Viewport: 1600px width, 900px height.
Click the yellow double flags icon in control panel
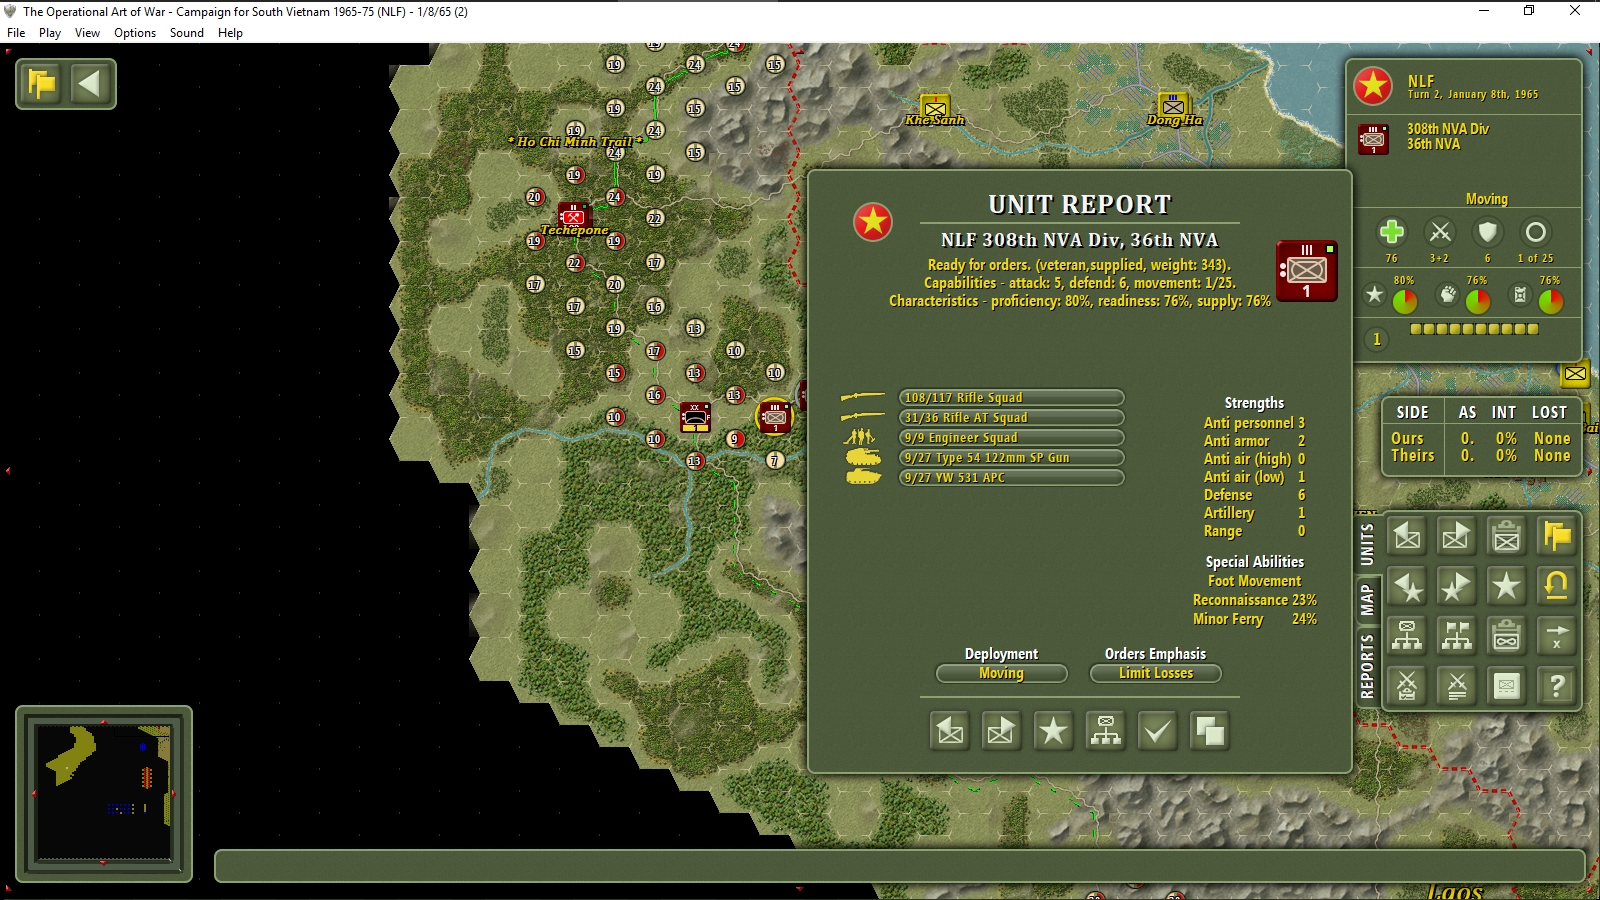click(1556, 537)
